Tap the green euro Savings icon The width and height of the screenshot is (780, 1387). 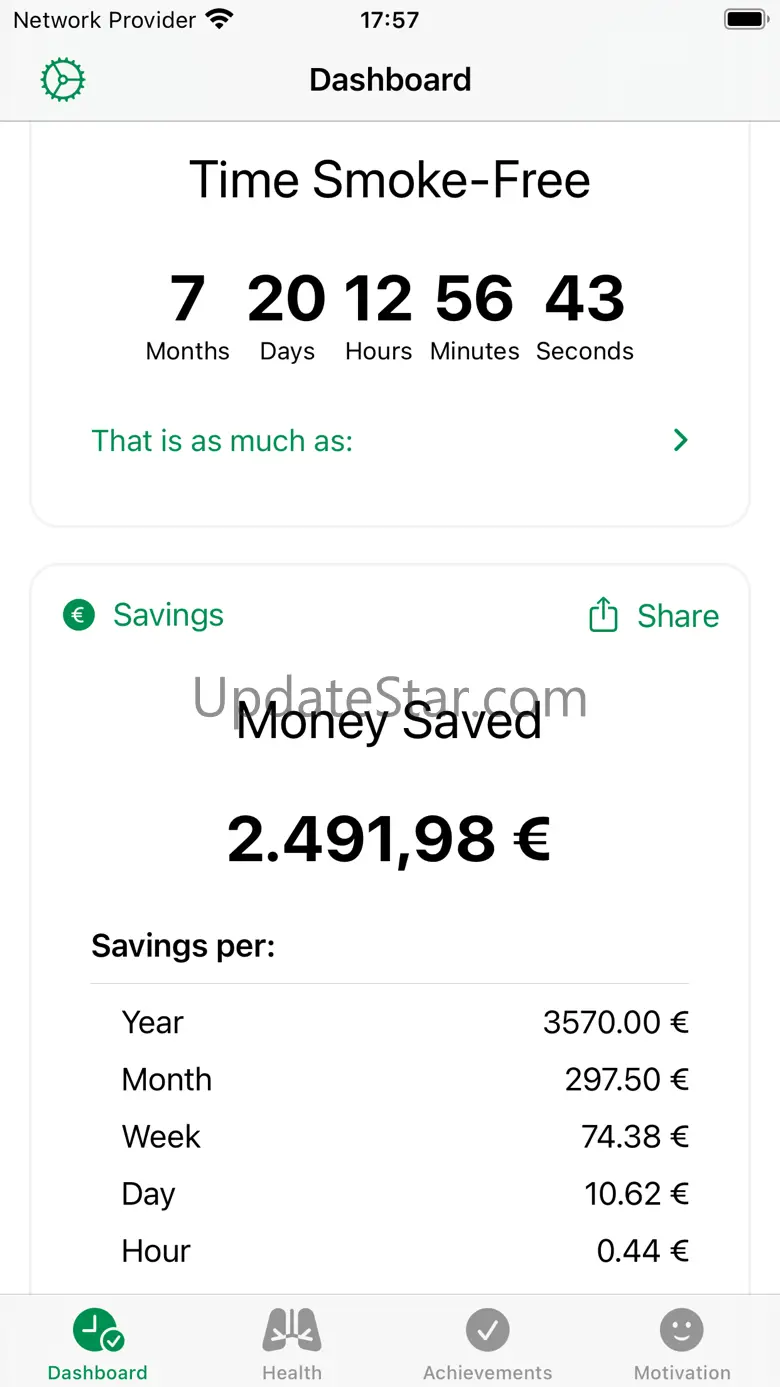pyautogui.click(x=79, y=615)
